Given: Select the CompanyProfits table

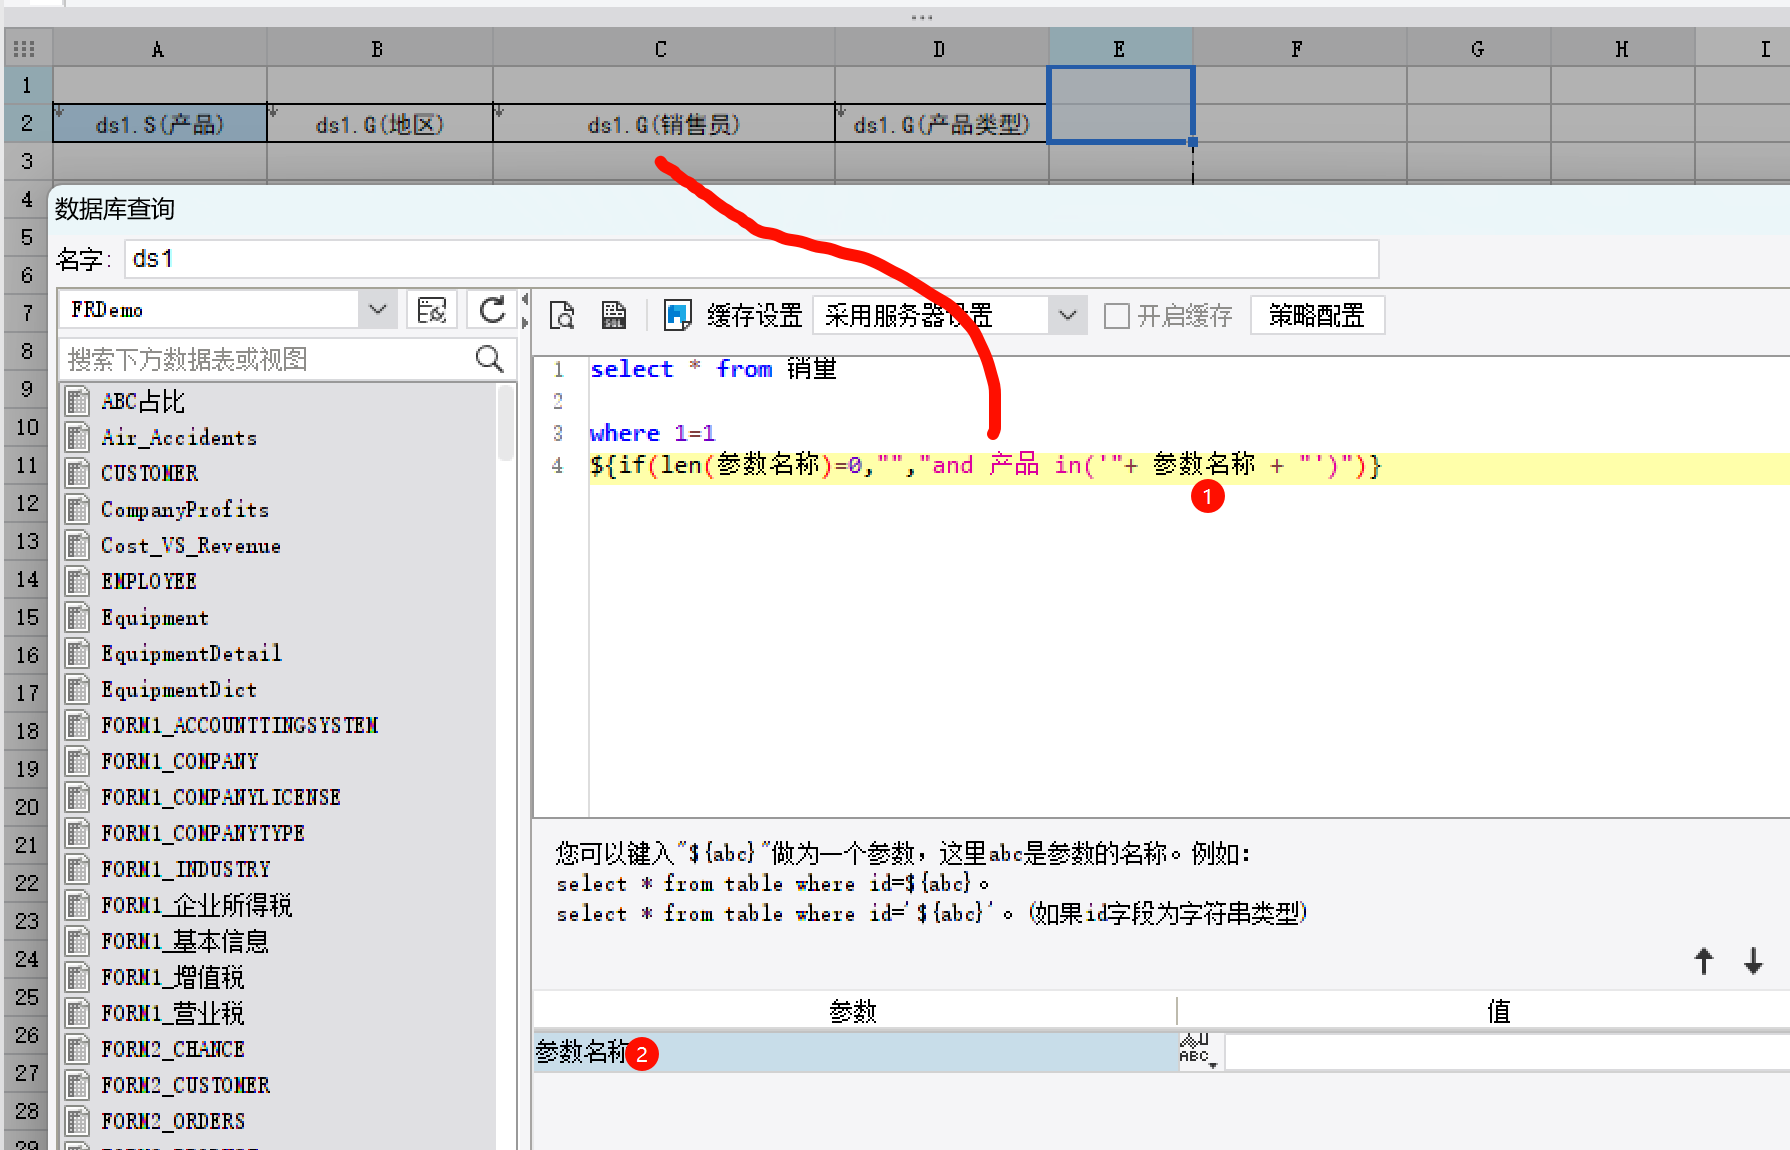Looking at the screenshot, I should [x=185, y=509].
